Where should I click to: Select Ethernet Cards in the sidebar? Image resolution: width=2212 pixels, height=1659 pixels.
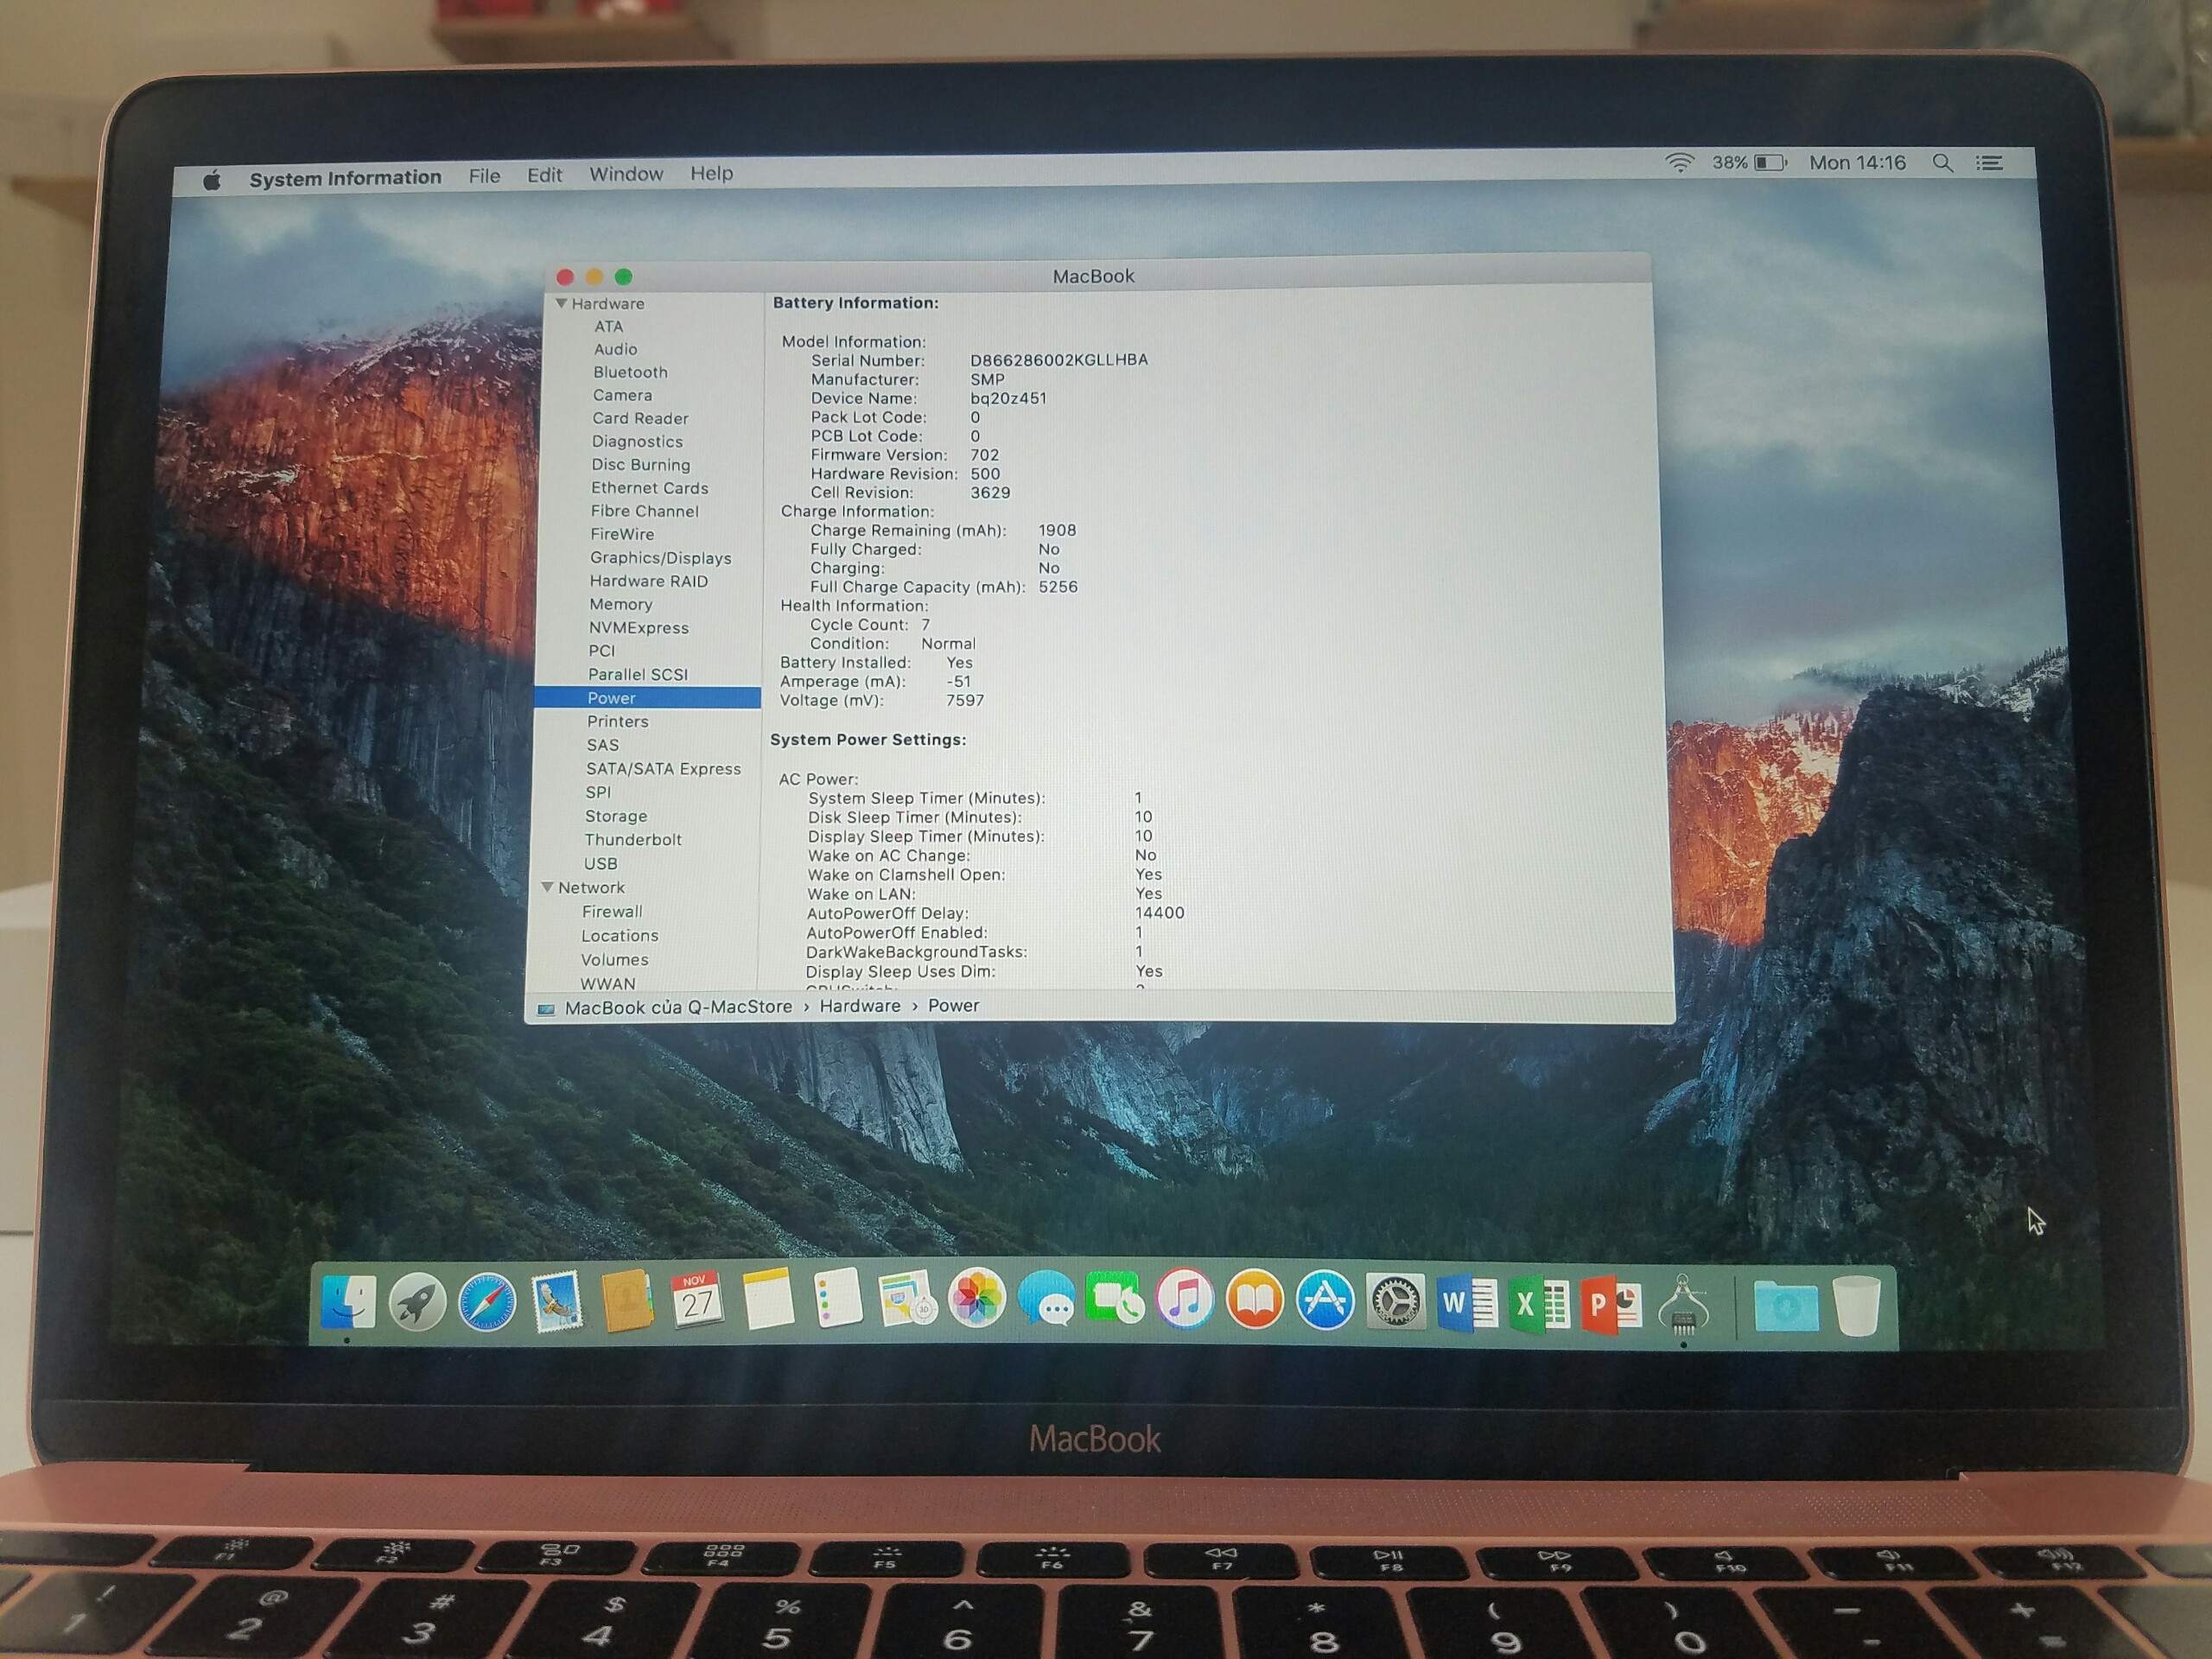click(649, 488)
